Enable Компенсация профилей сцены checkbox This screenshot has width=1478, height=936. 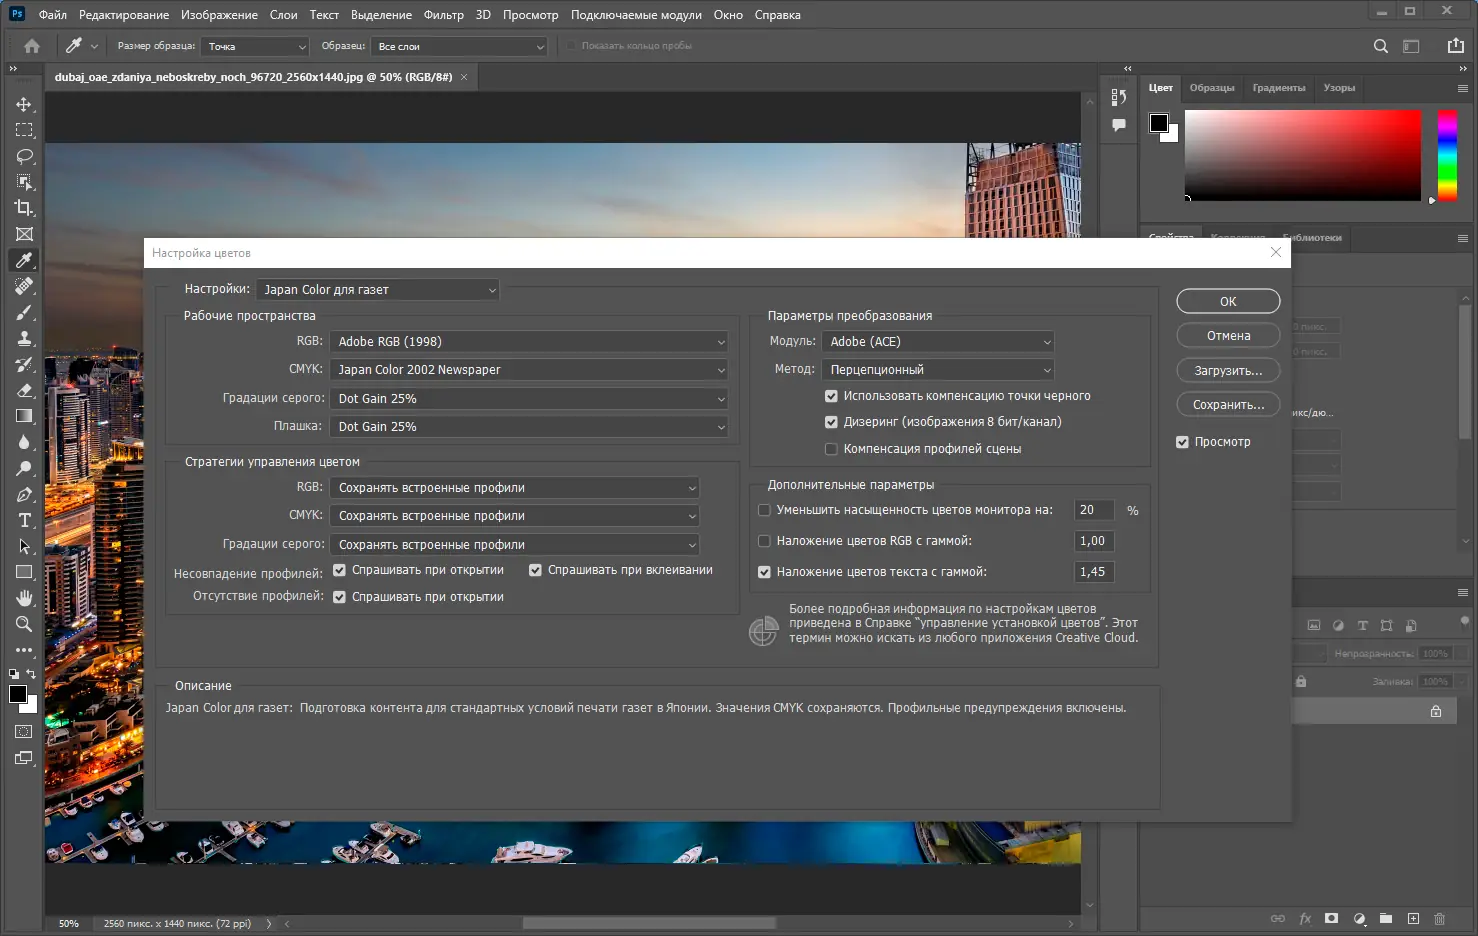[831, 449]
